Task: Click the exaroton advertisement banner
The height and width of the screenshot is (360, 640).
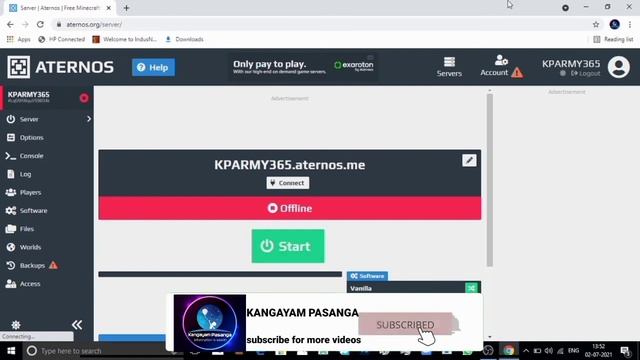Action: [303, 67]
